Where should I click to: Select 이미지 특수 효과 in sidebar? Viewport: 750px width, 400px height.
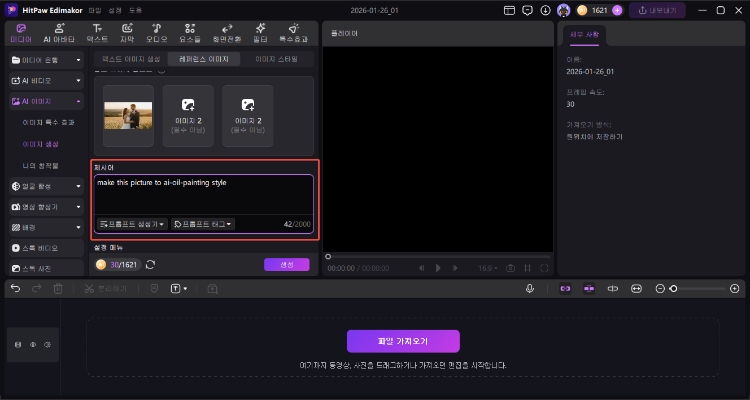(48, 122)
